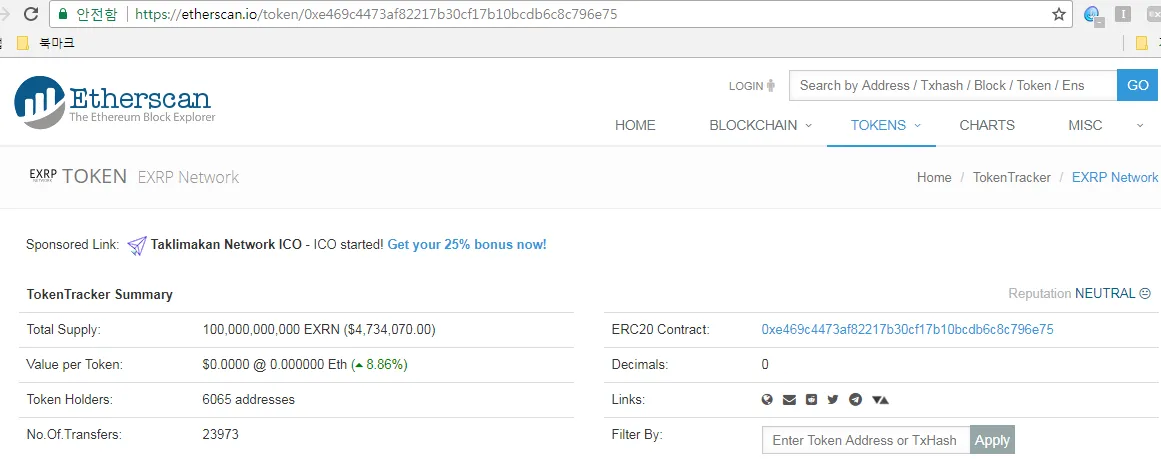Click the Home breadcrumb link
Viewport: 1161px width, 459px height.
[934, 178]
